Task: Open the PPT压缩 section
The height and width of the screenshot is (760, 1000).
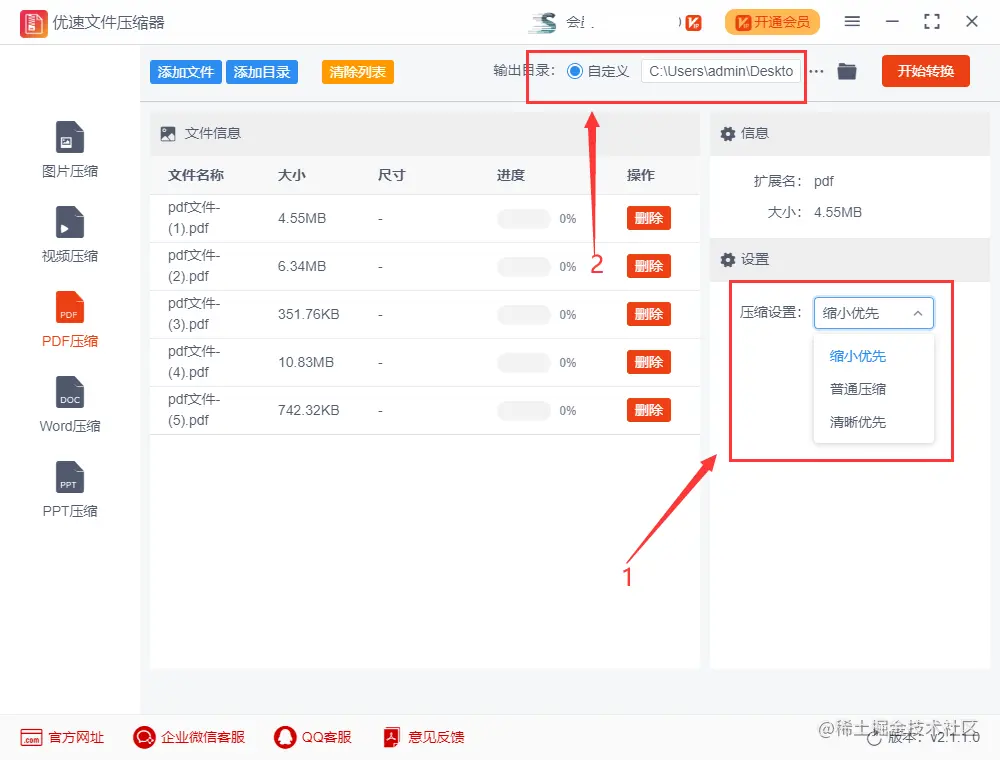Action: pyautogui.click(x=70, y=489)
